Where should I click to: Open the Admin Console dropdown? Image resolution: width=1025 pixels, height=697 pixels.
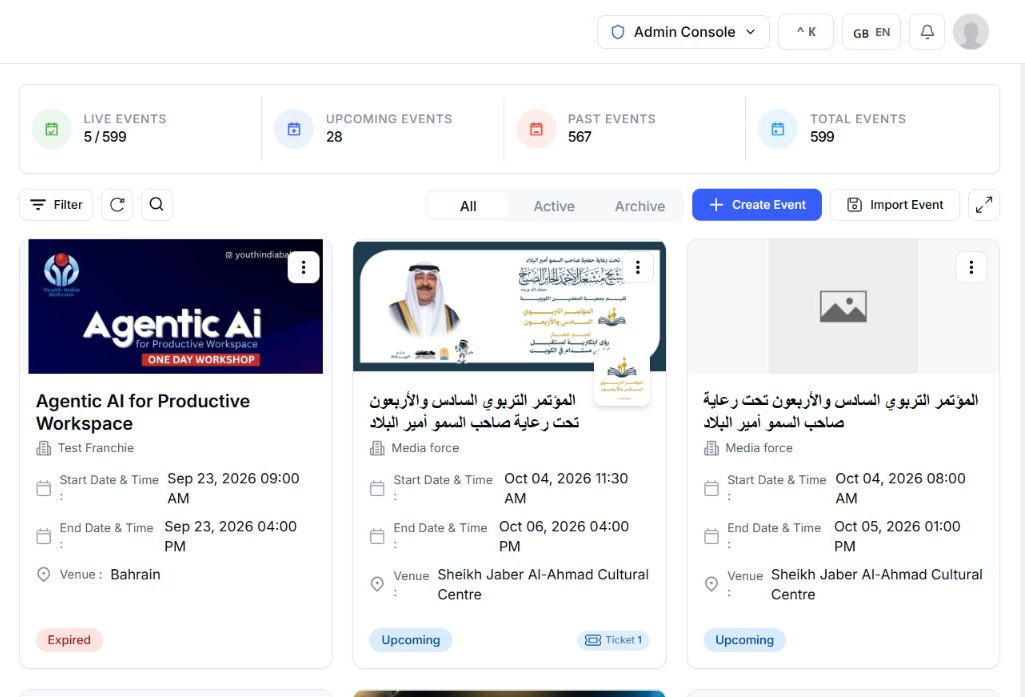click(x=683, y=32)
